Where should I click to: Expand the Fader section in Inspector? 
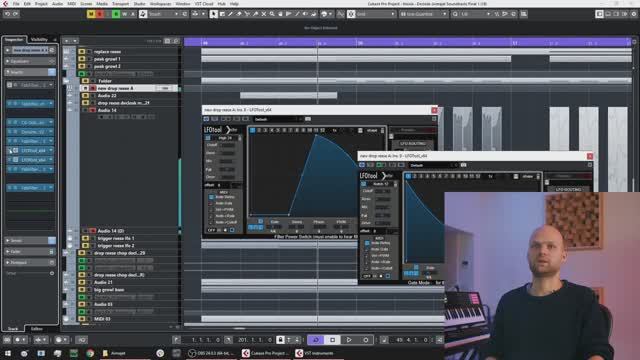tap(30, 252)
